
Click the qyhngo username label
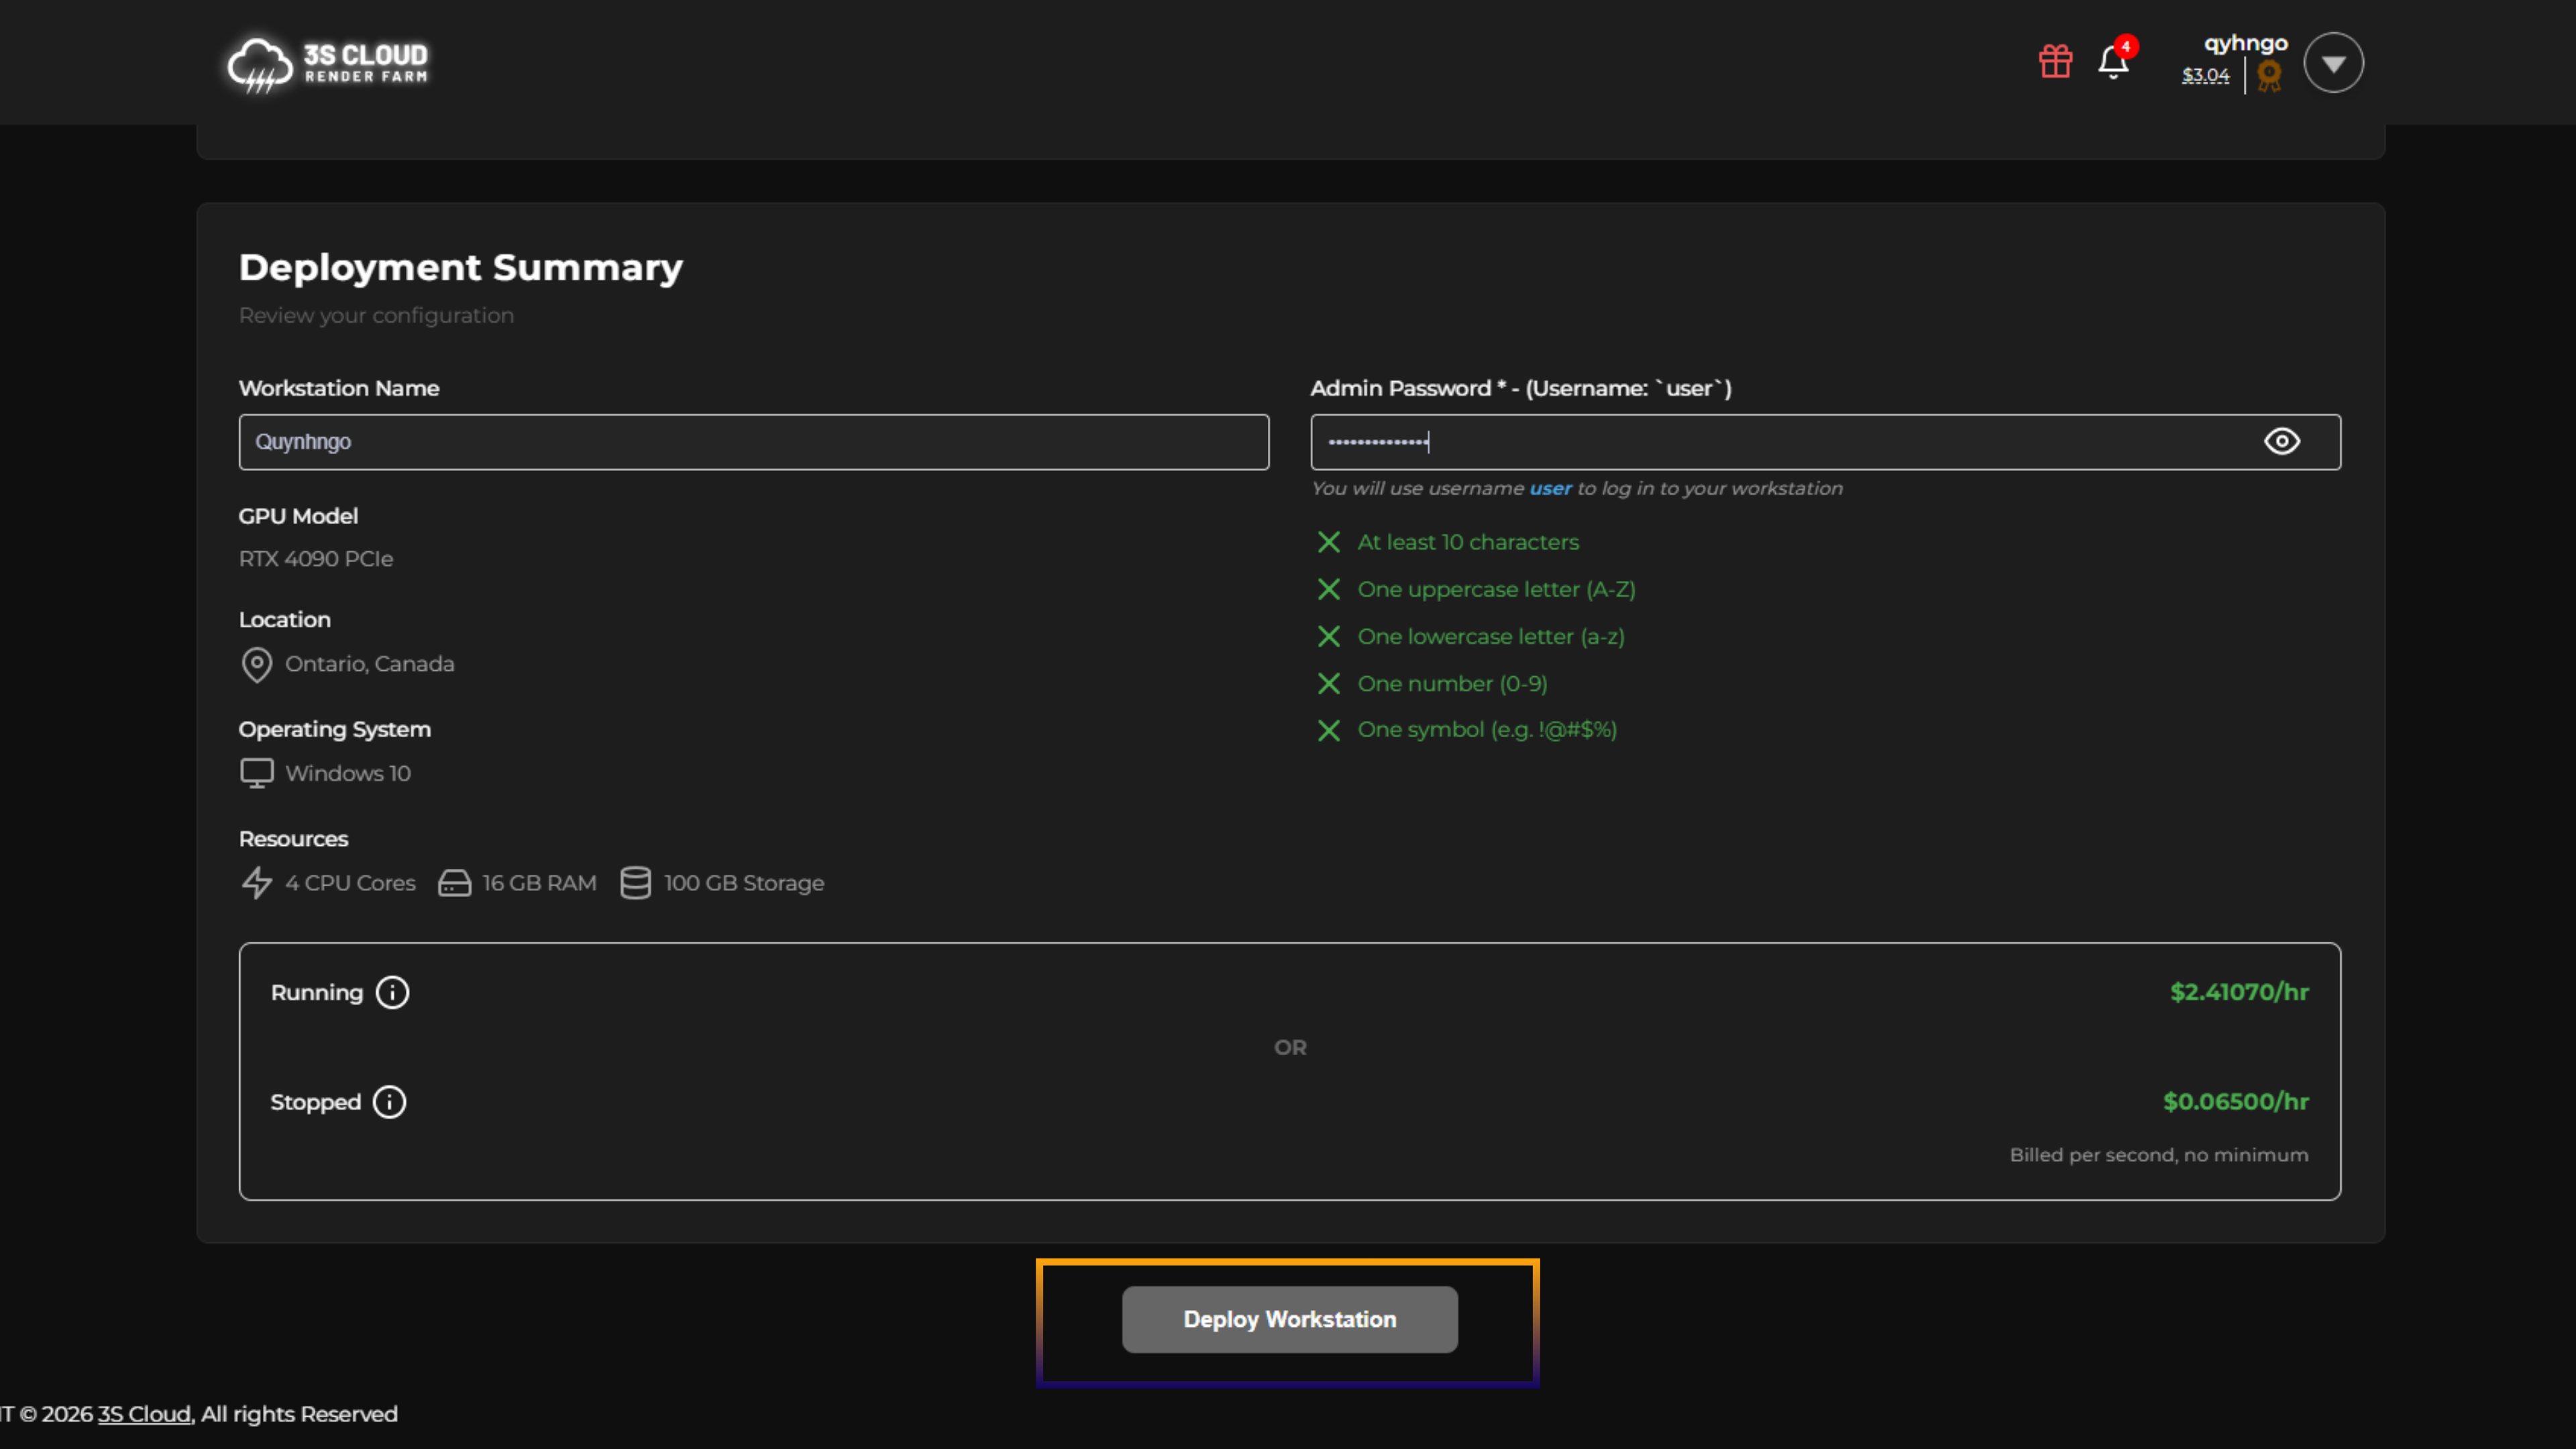coord(2245,44)
